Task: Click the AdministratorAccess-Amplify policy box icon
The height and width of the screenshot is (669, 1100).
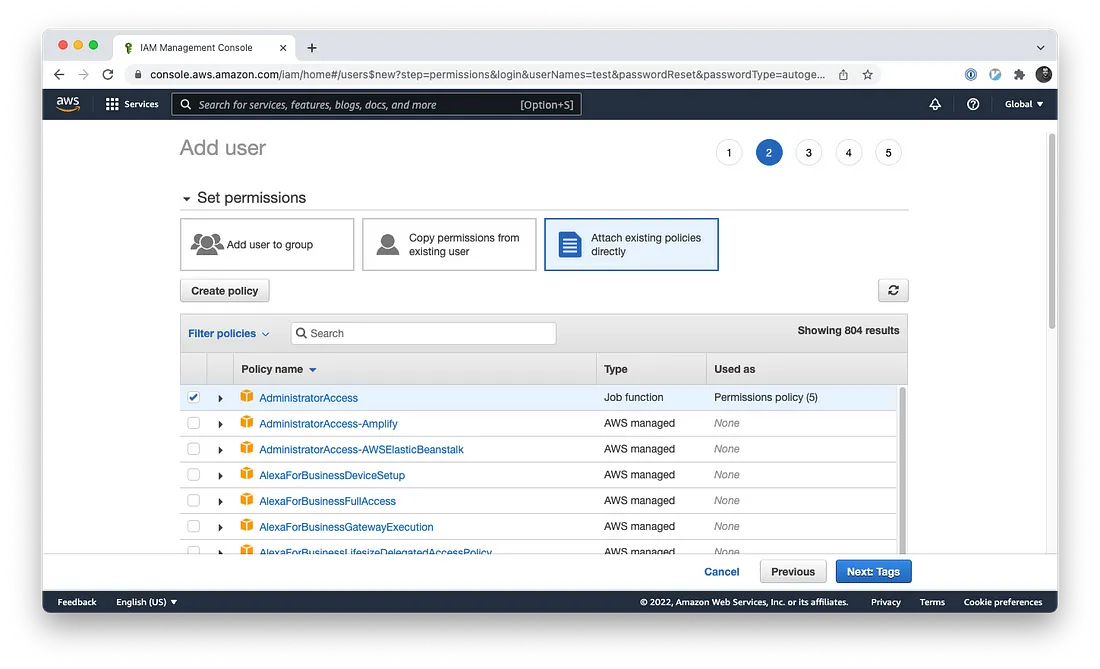Action: click(246, 422)
